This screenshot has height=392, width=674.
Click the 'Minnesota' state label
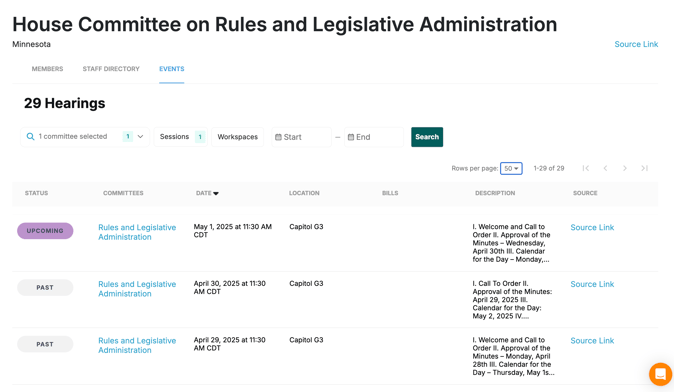(31, 44)
